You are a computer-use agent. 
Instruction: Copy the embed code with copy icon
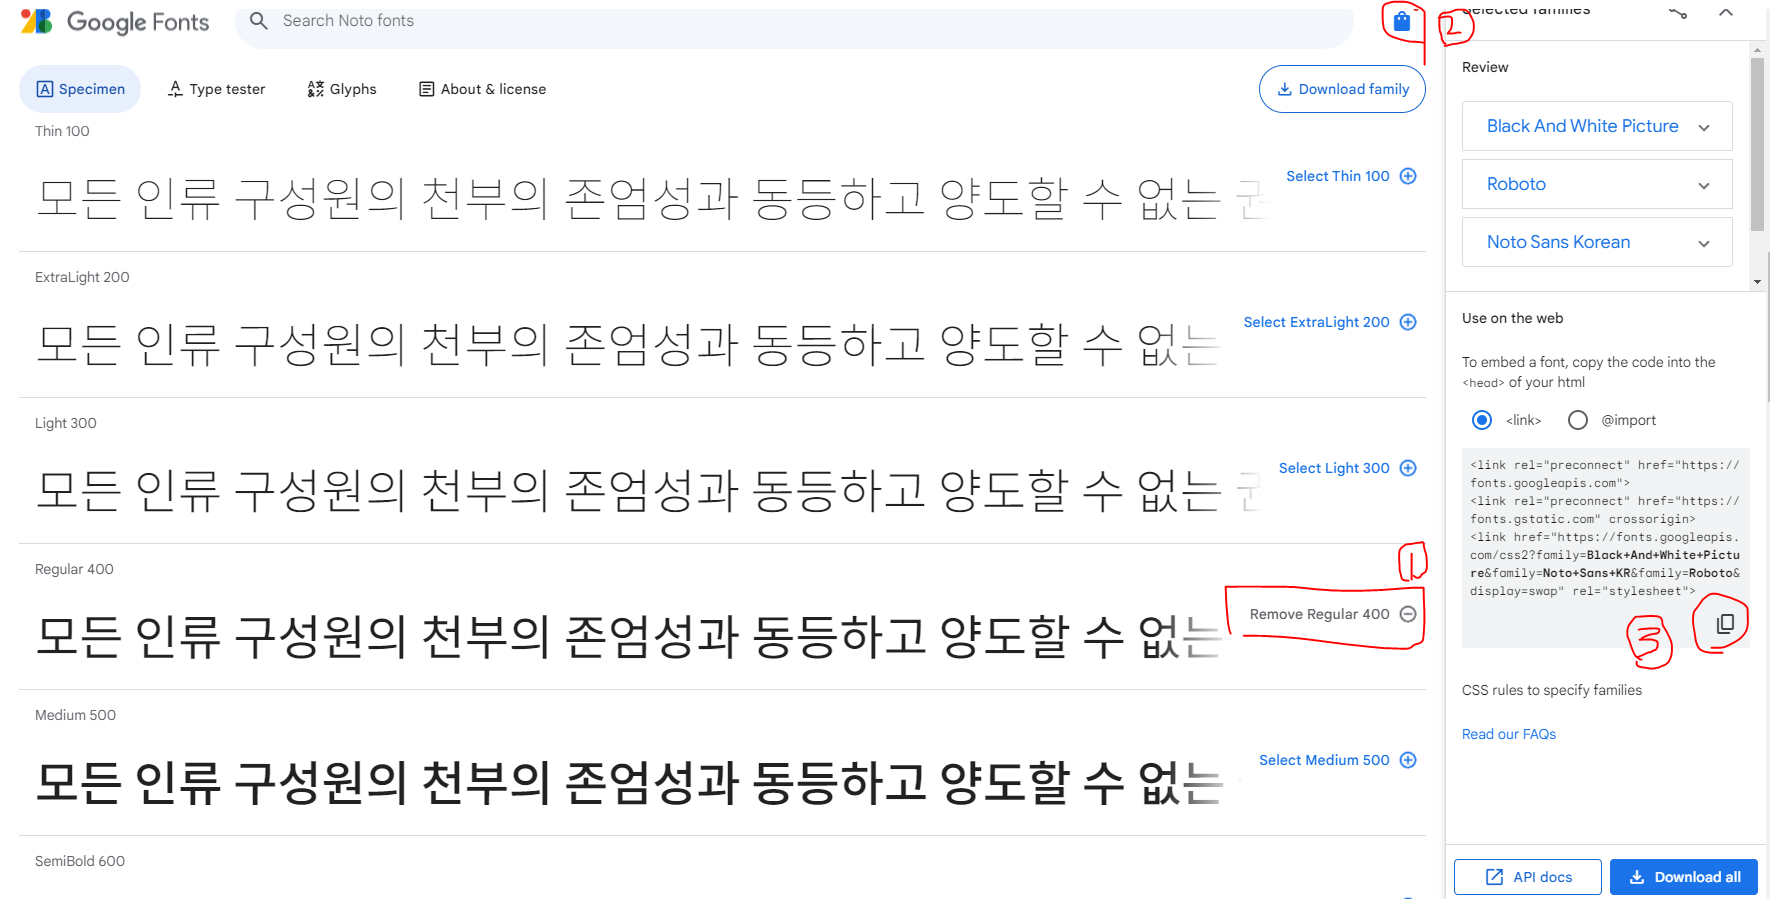(x=1725, y=624)
